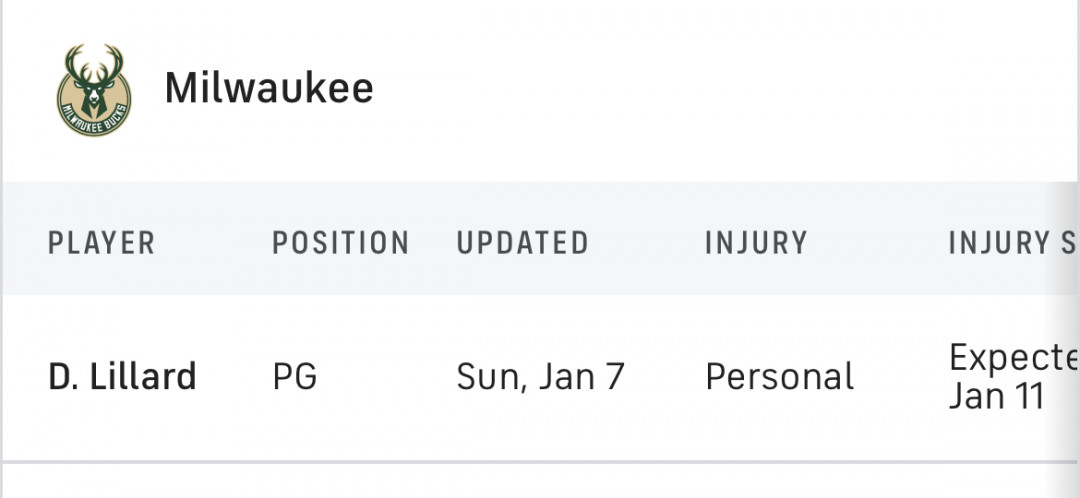Click the antlers of the Bucks logo
The image size is (1080, 498).
pyautogui.click(x=94, y=63)
